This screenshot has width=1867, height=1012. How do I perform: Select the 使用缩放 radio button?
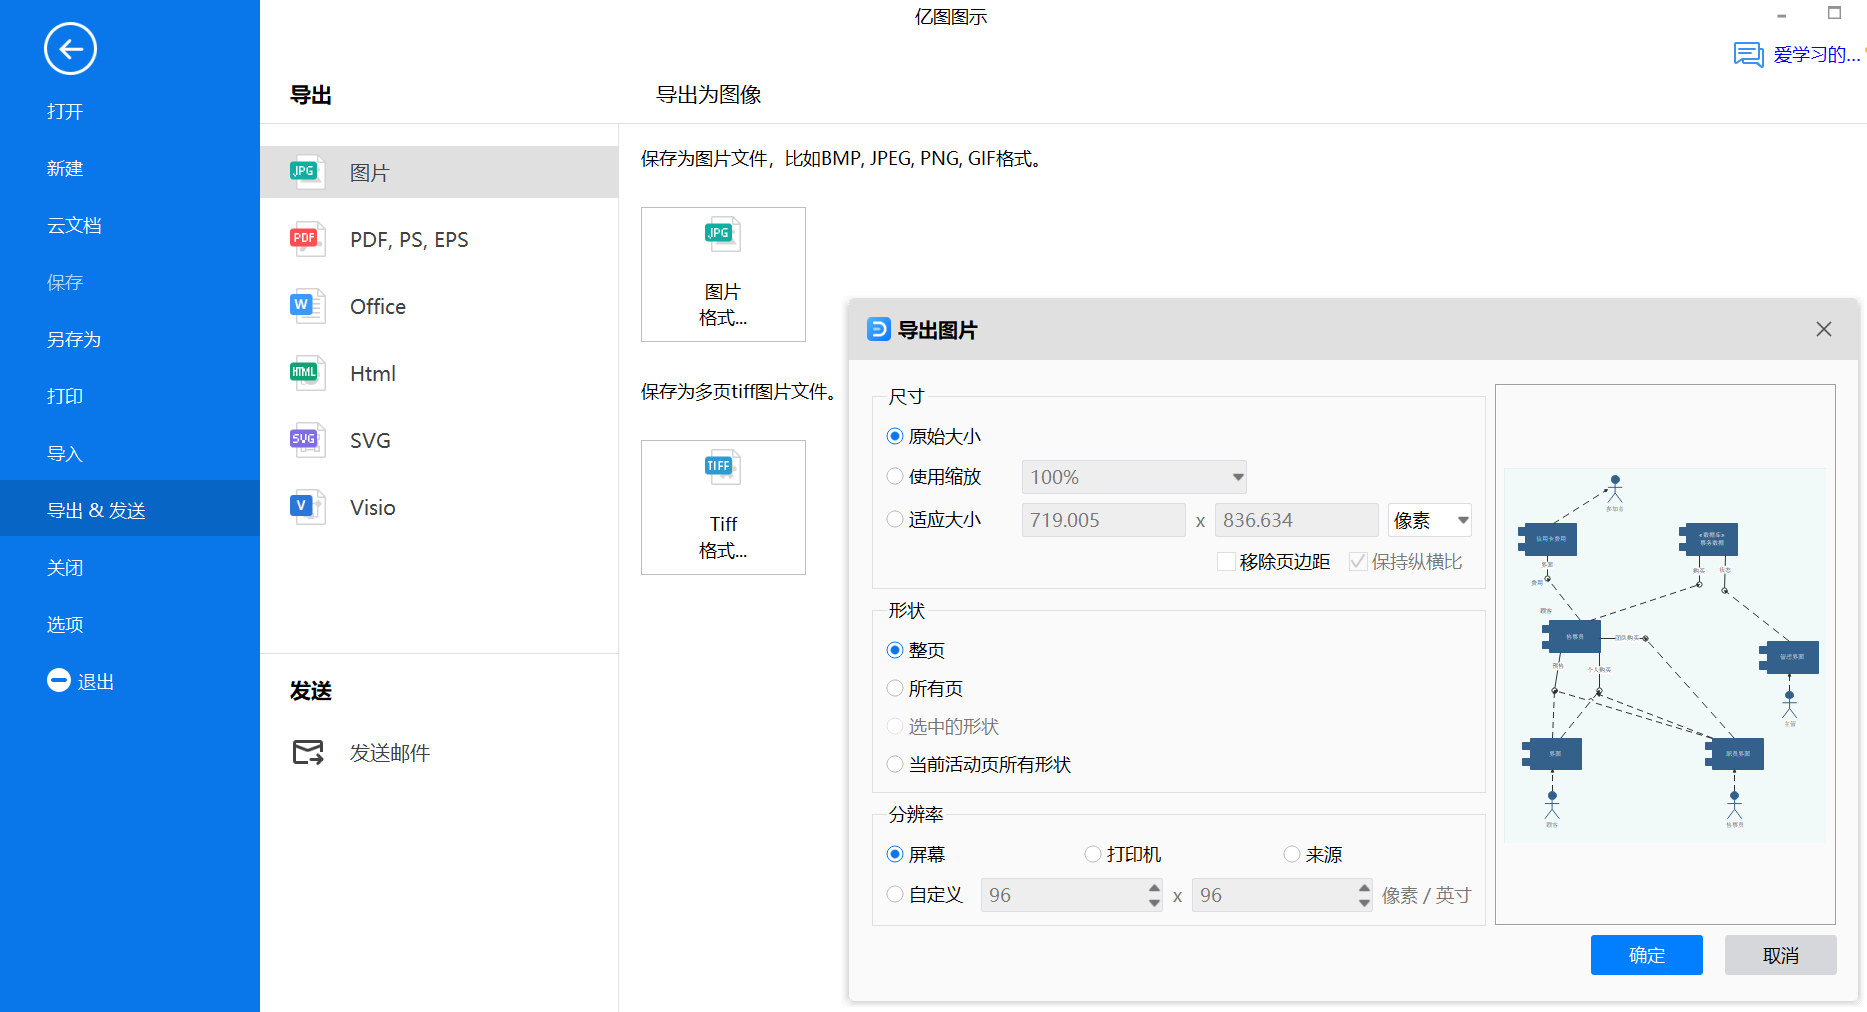[x=895, y=477]
